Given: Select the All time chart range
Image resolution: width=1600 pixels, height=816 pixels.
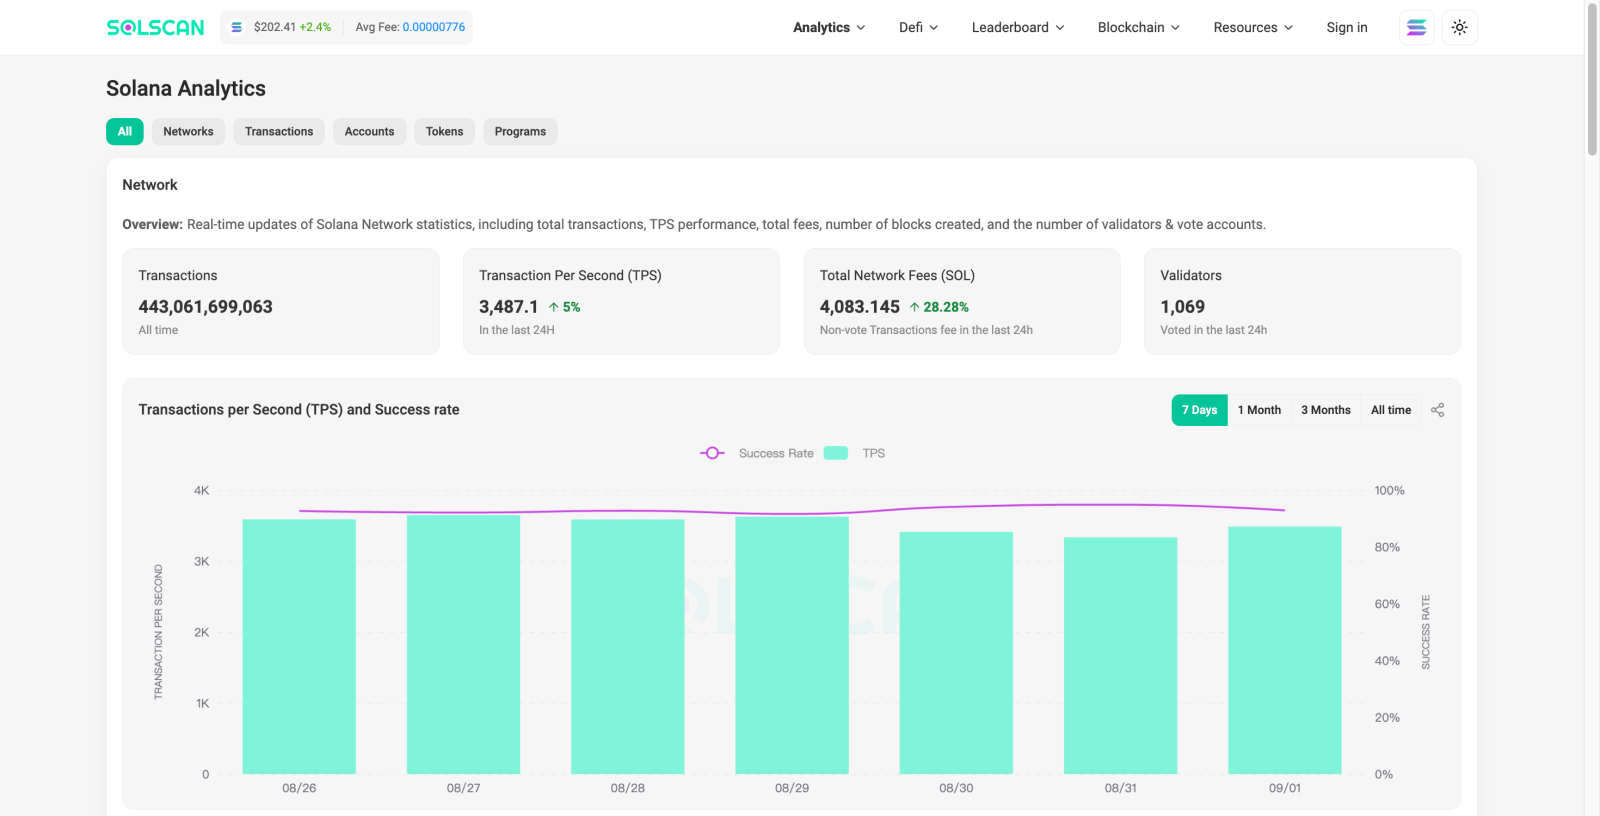Looking at the screenshot, I should [1391, 410].
